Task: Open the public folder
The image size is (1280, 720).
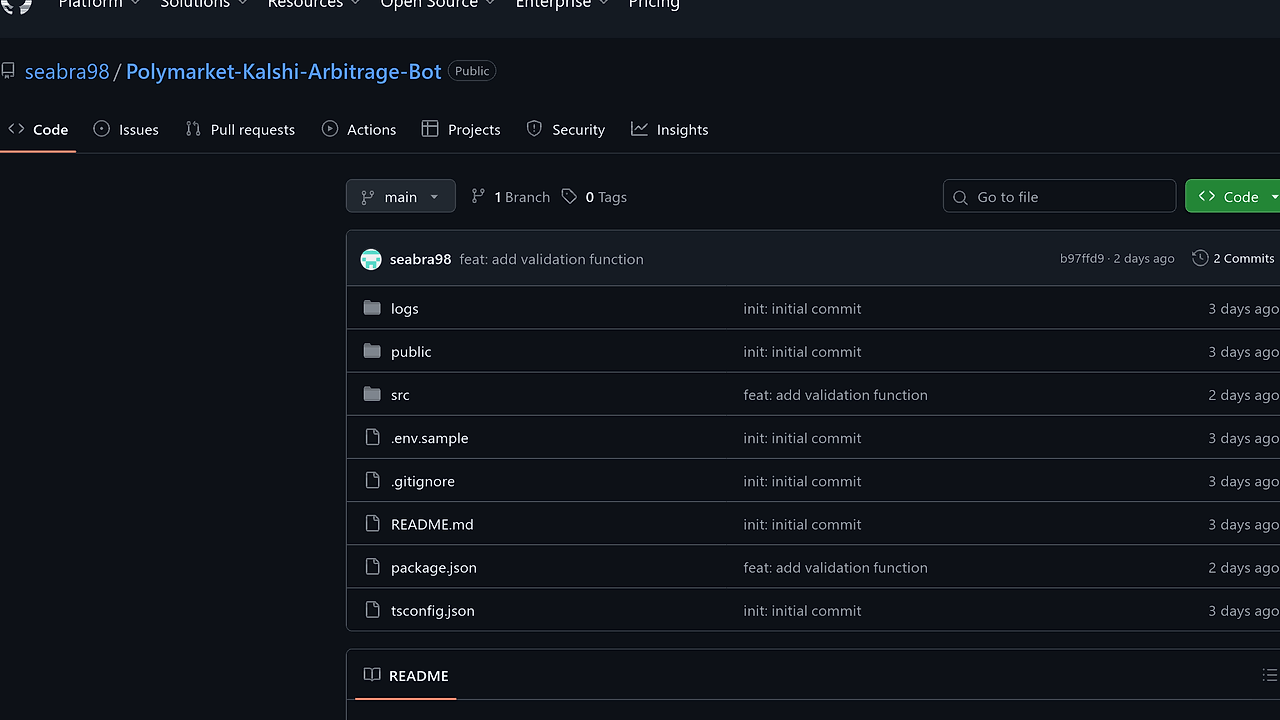Action: [411, 352]
